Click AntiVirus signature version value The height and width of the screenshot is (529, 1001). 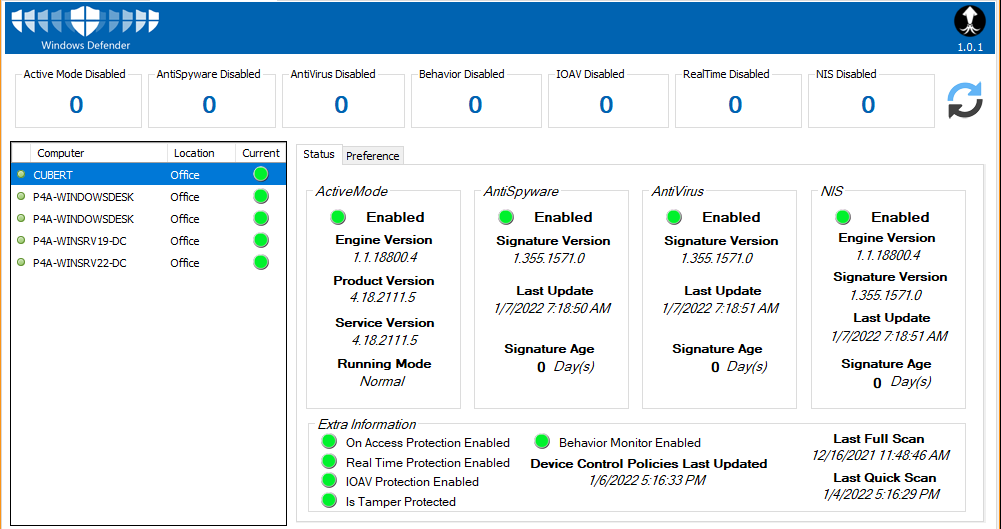point(717,258)
